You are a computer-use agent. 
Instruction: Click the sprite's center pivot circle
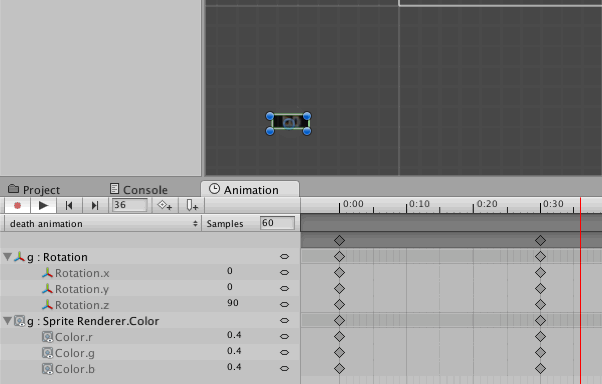[289, 123]
